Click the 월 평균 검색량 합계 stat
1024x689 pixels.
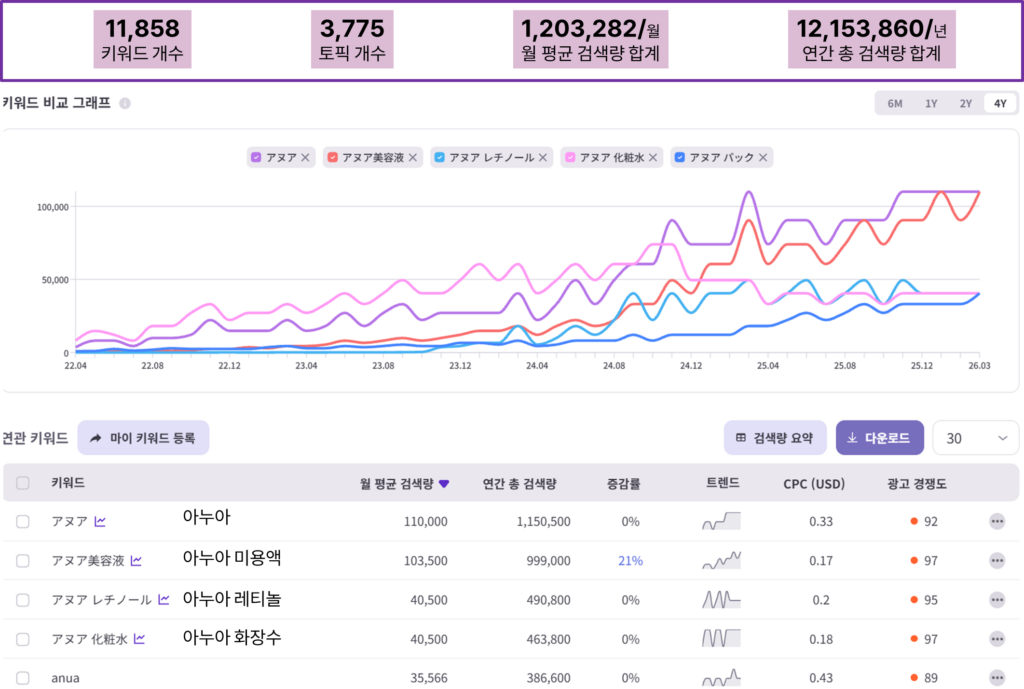[x=590, y=39]
